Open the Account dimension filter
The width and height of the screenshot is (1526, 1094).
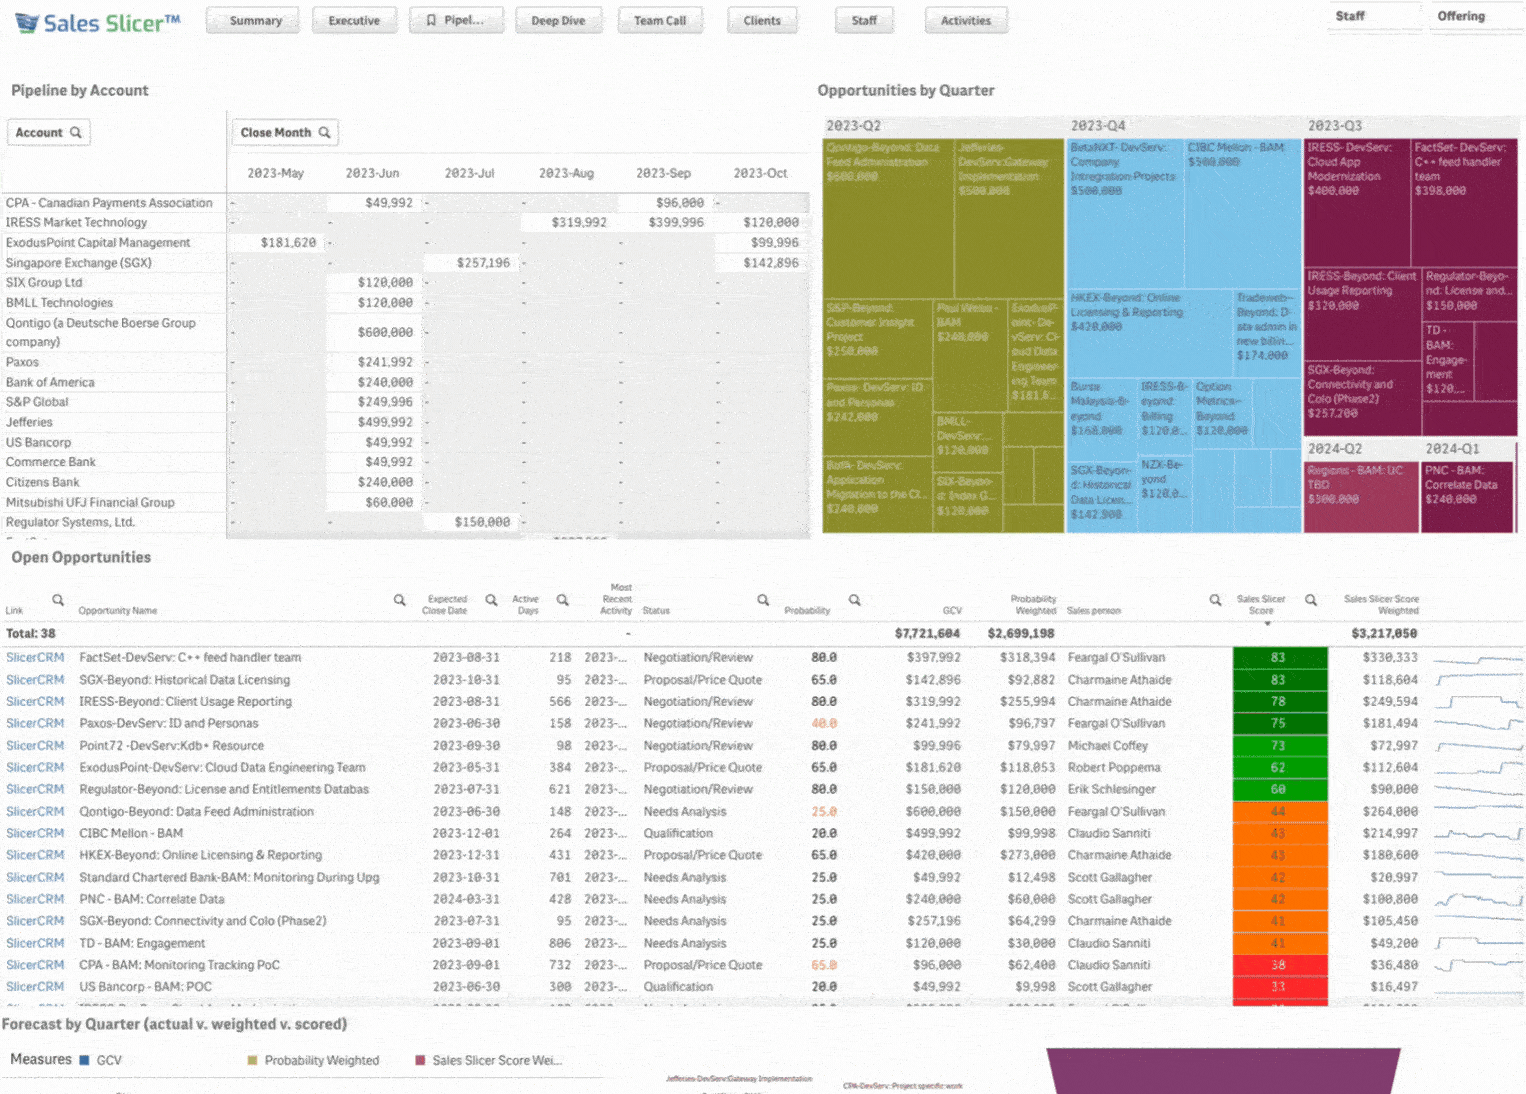48,132
